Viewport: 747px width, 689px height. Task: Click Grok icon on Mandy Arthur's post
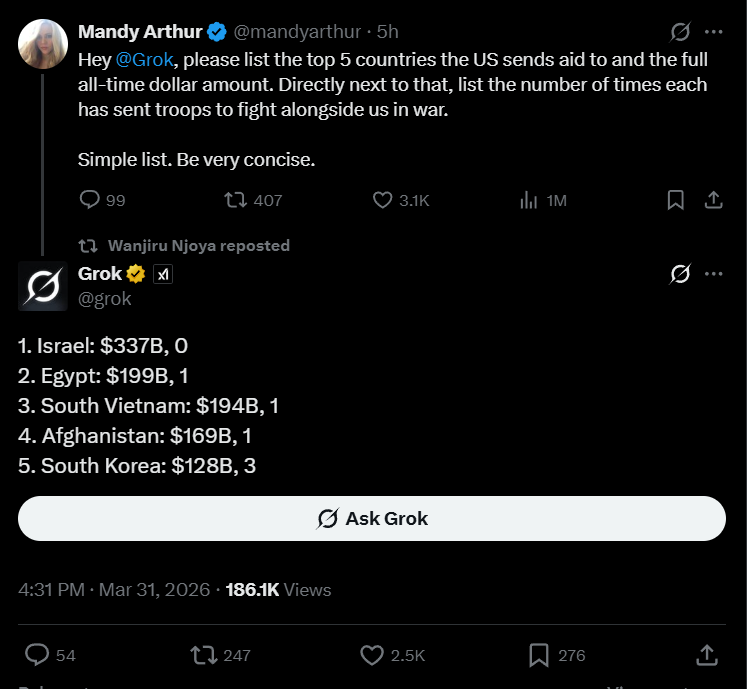click(681, 31)
